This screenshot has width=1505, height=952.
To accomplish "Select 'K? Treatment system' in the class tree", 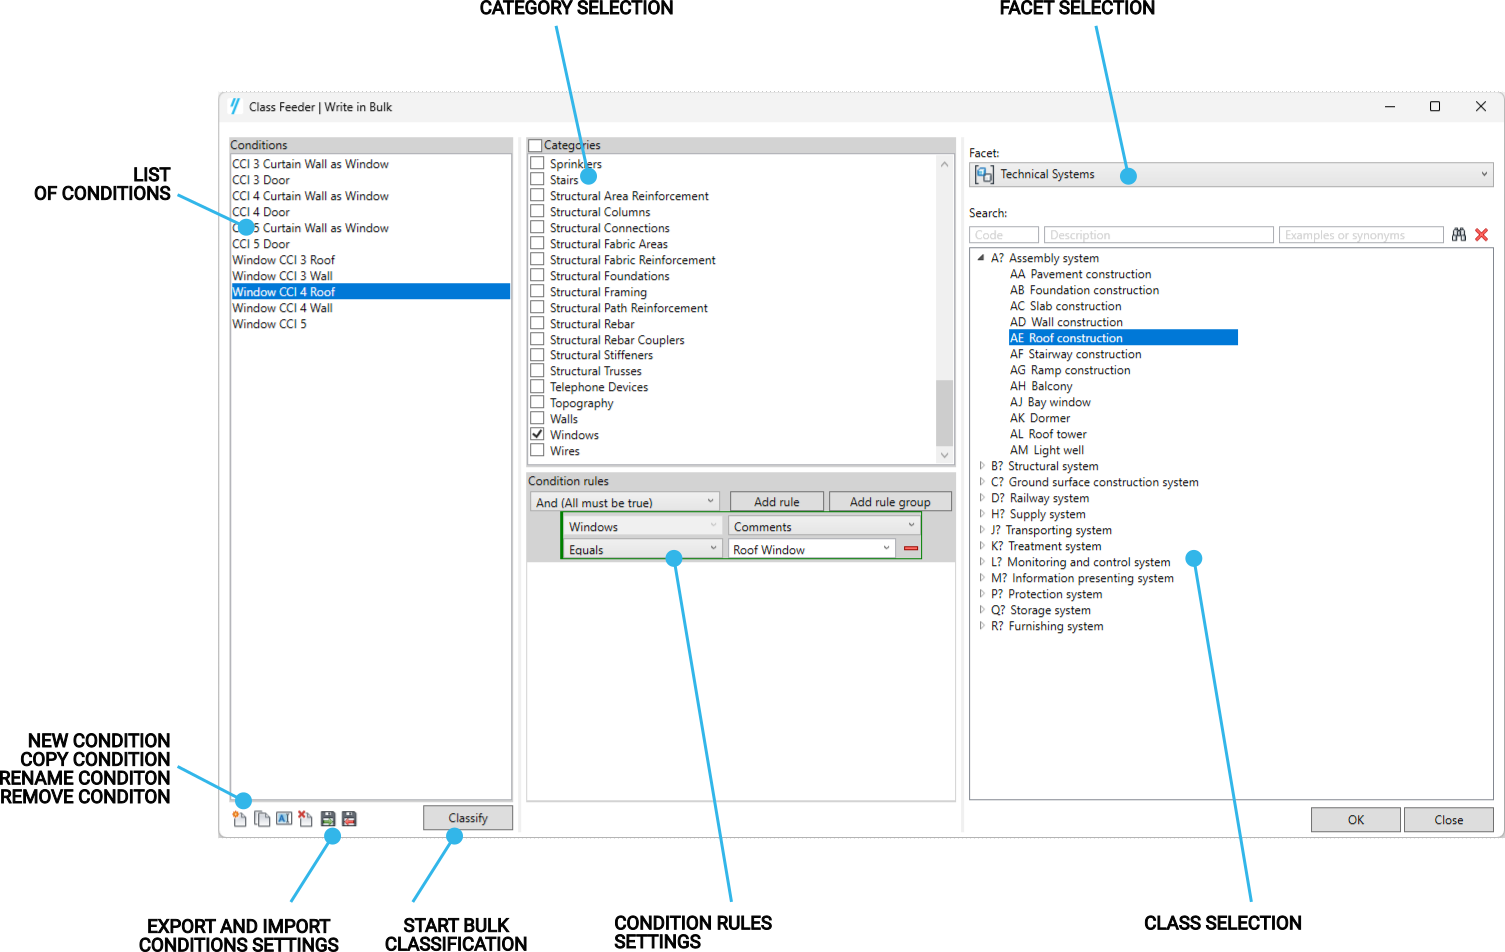I will pyautogui.click(x=1046, y=546).
